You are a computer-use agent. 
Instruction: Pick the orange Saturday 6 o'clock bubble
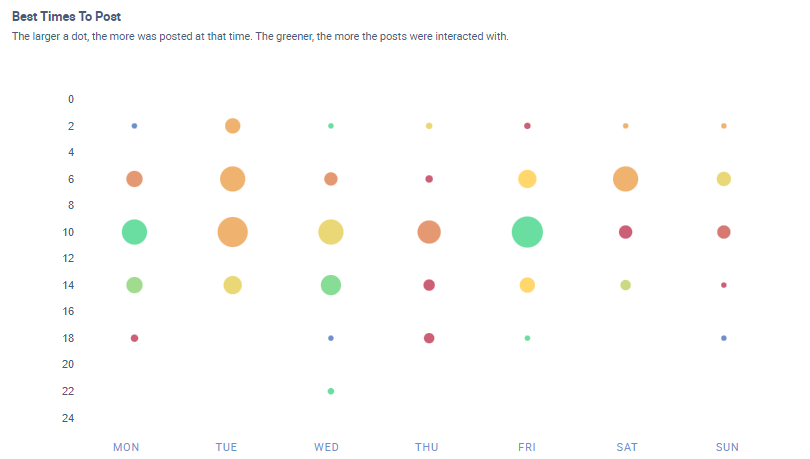coord(625,179)
